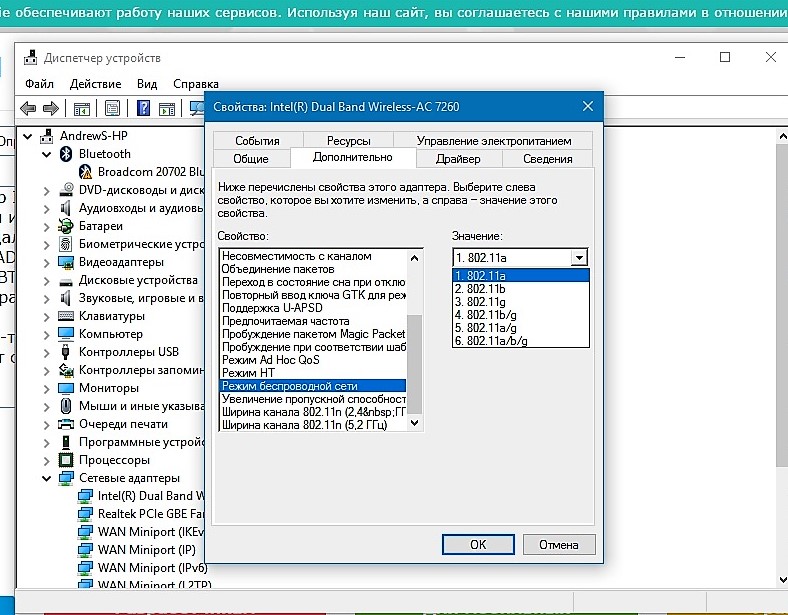Switch to the Управление электропитанием tab

point(494,141)
